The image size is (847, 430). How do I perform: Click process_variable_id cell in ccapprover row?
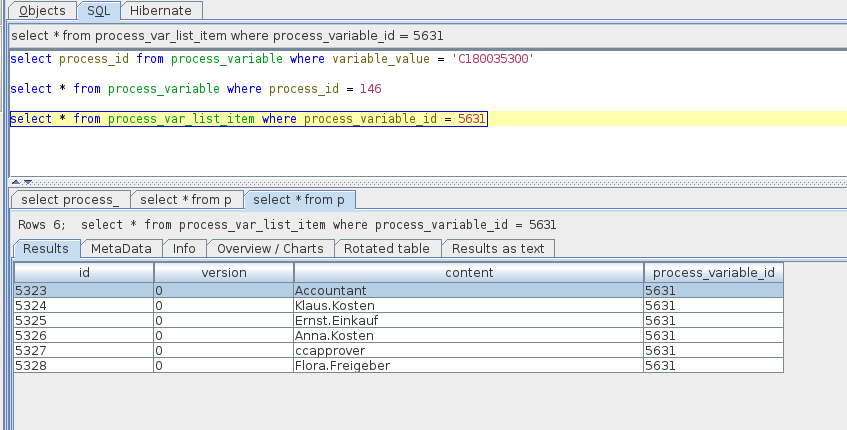pyautogui.click(x=714, y=351)
